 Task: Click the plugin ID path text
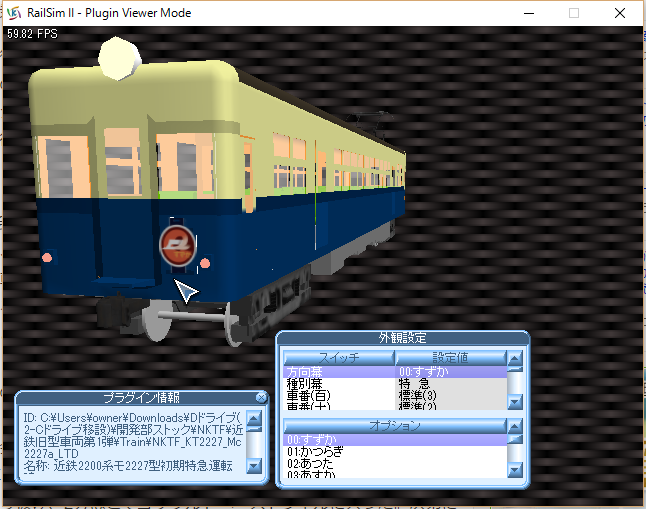[133, 436]
